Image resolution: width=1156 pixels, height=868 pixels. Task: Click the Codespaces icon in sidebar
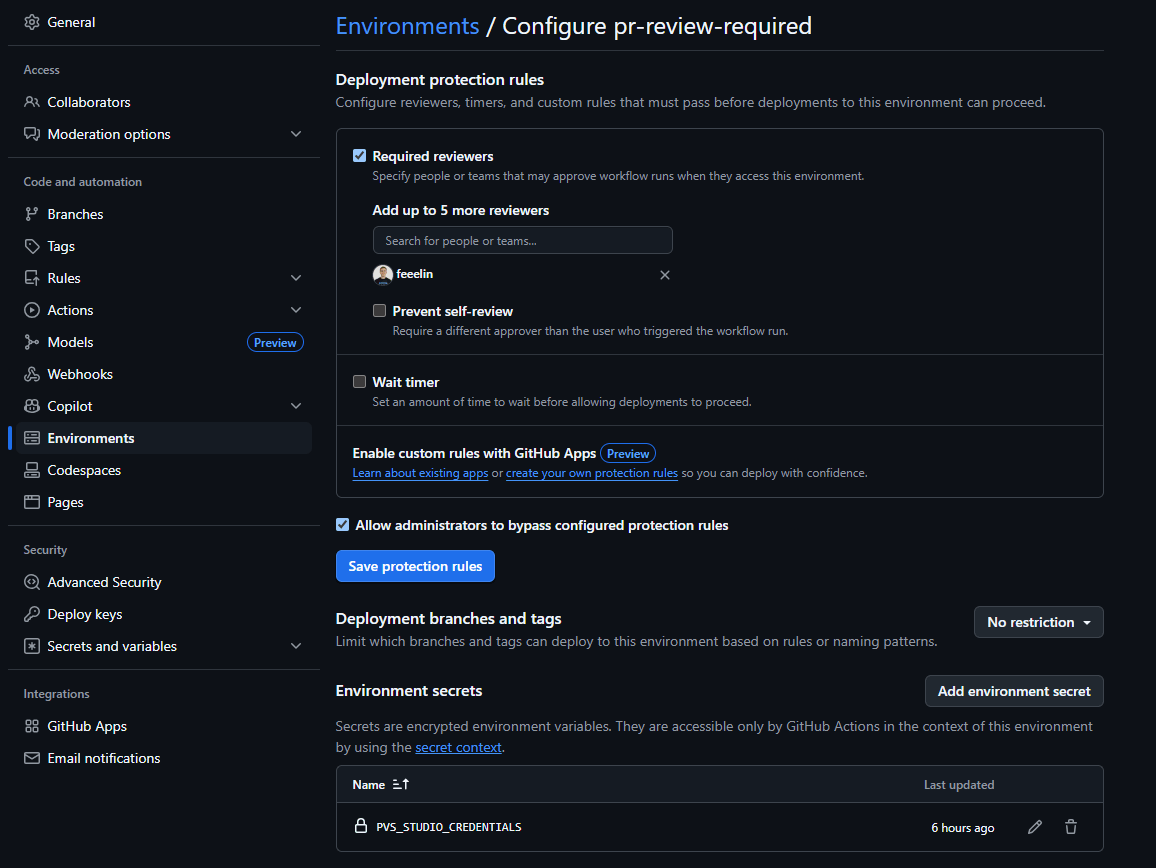[x=32, y=470]
